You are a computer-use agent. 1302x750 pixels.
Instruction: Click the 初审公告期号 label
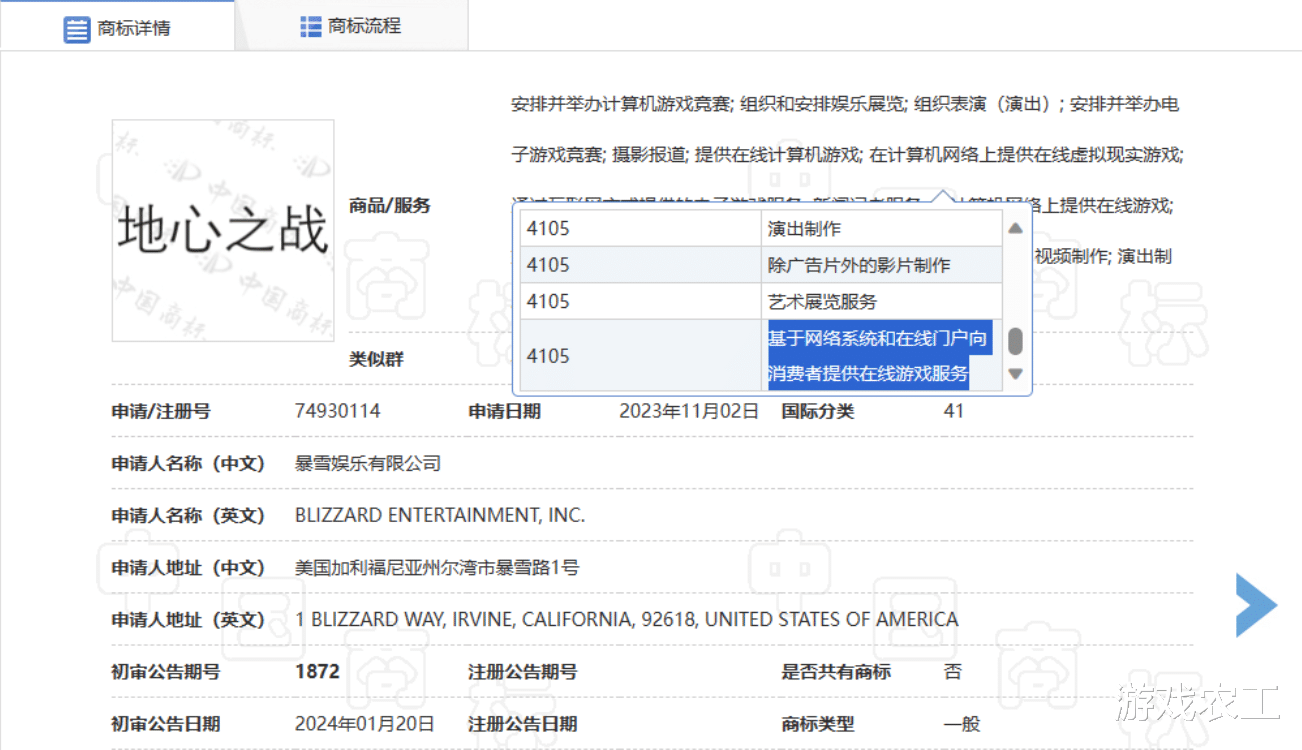click(x=166, y=672)
